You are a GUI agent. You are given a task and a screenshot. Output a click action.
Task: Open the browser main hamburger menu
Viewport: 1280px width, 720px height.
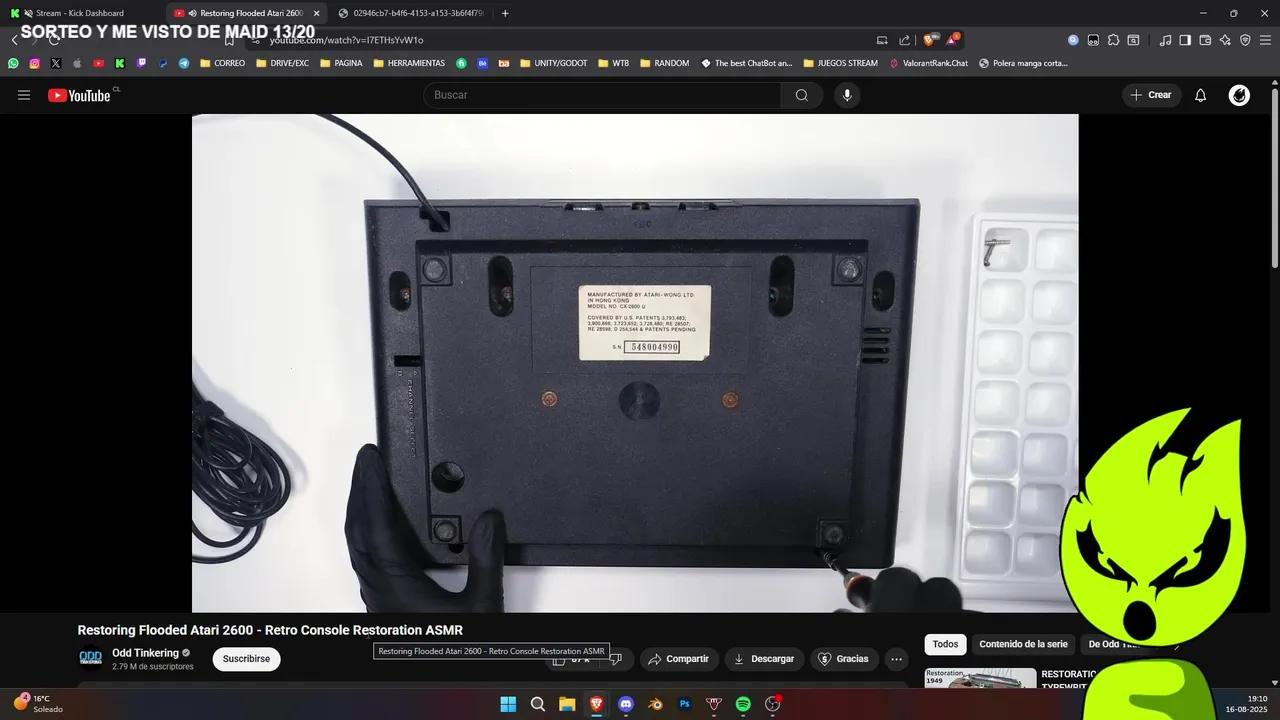click(1265, 40)
